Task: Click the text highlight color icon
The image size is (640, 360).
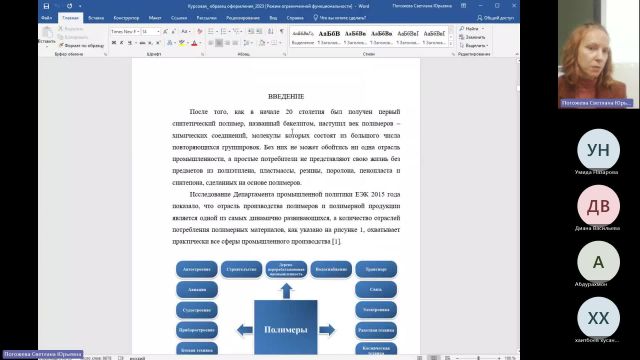Action: [182, 43]
